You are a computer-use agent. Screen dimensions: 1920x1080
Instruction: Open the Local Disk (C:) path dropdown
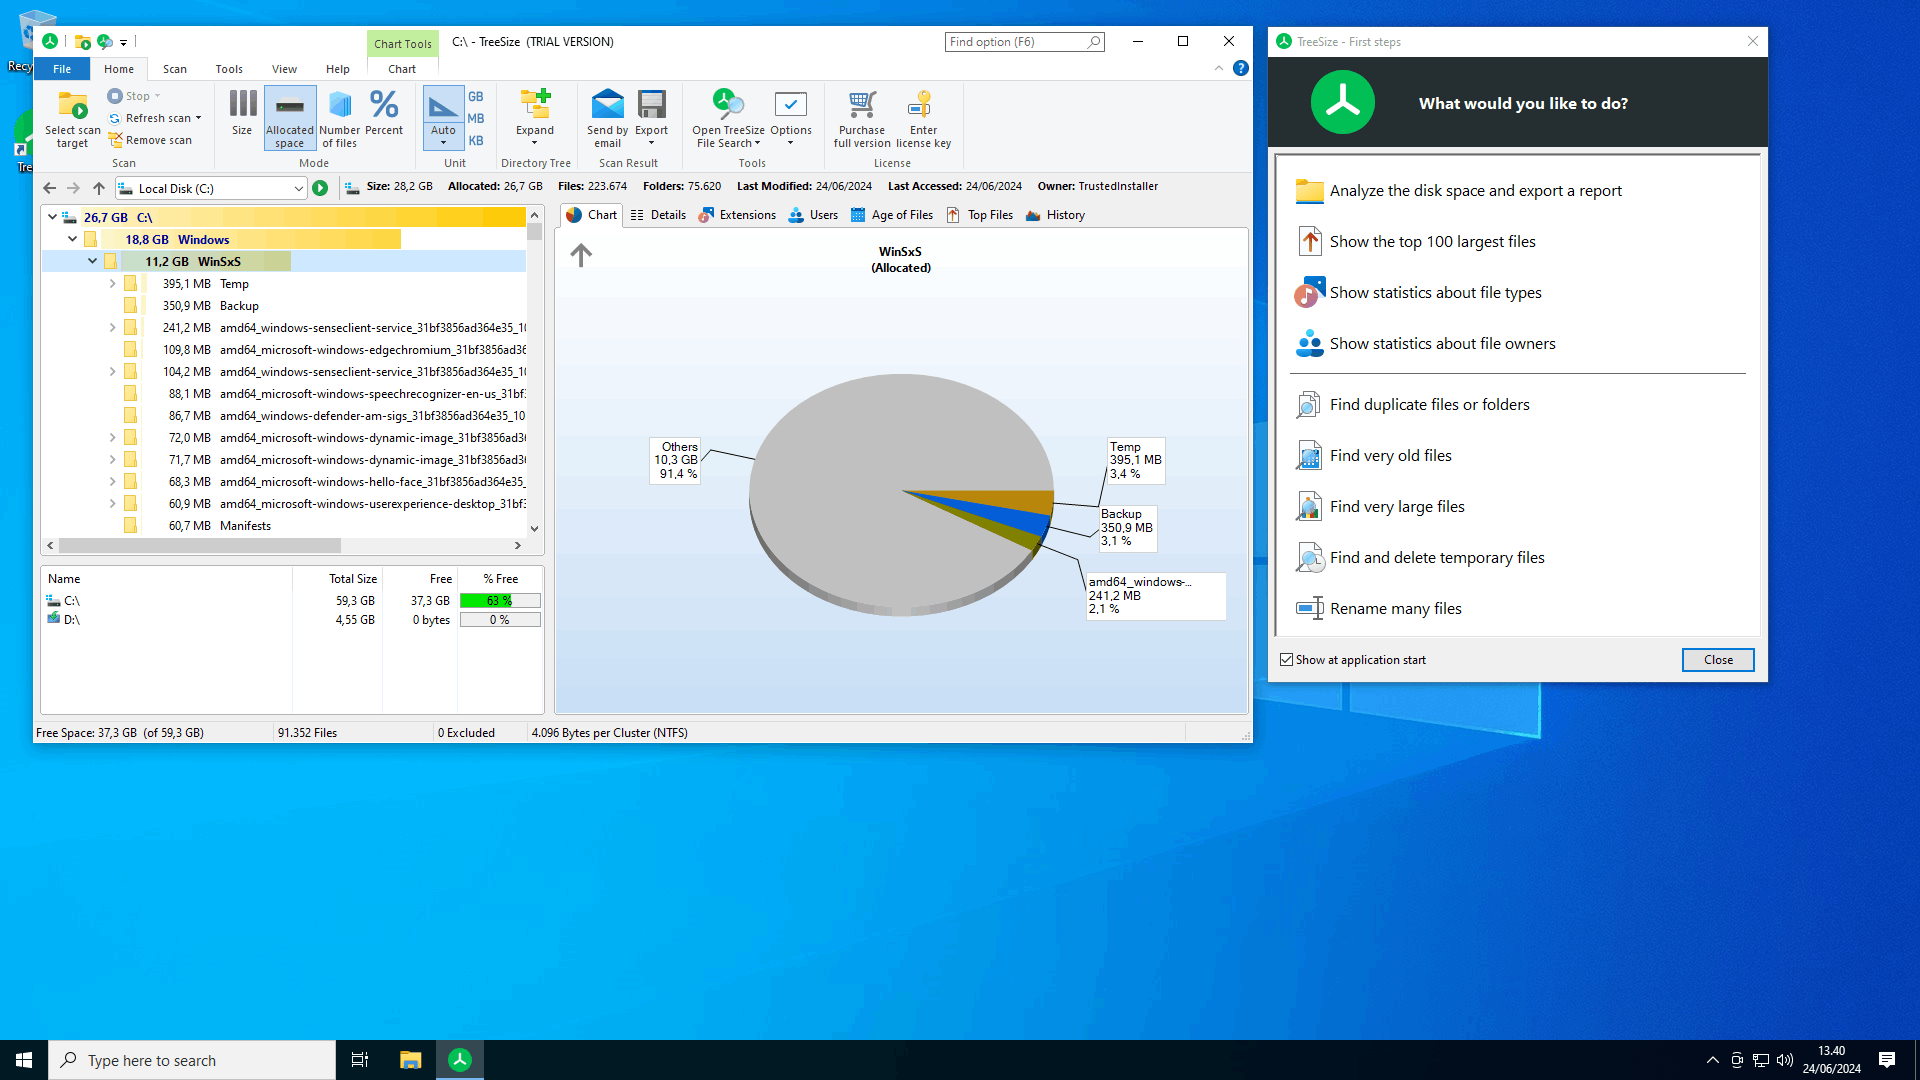click(x=298, y=188)
